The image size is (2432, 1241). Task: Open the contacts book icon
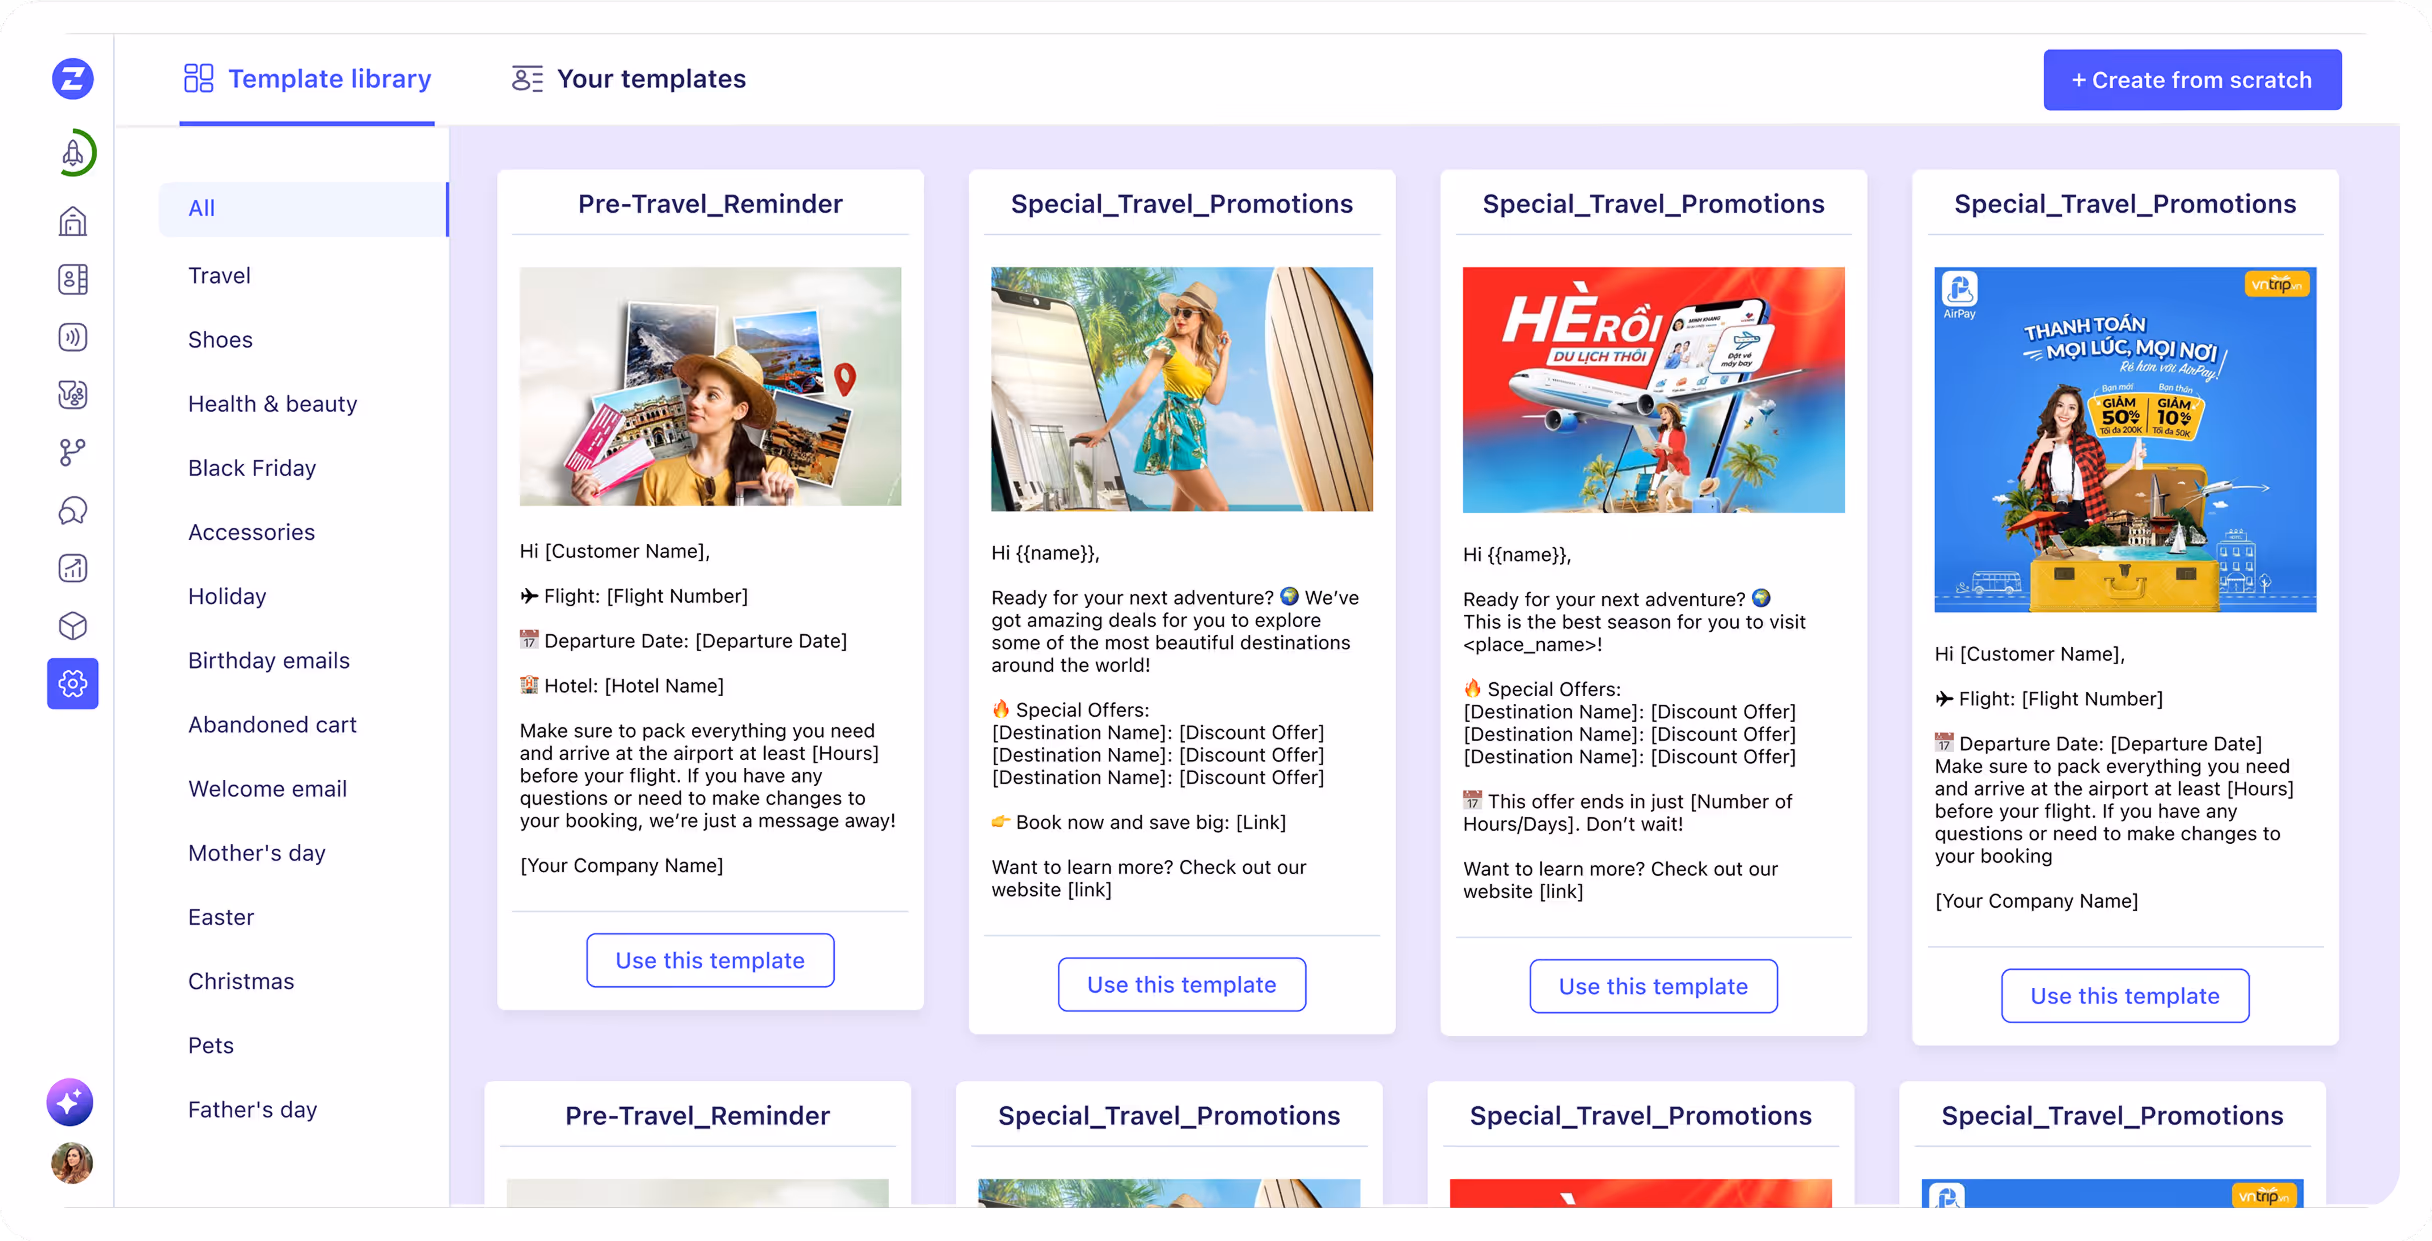pyautogui.click(x=73, y=279)
